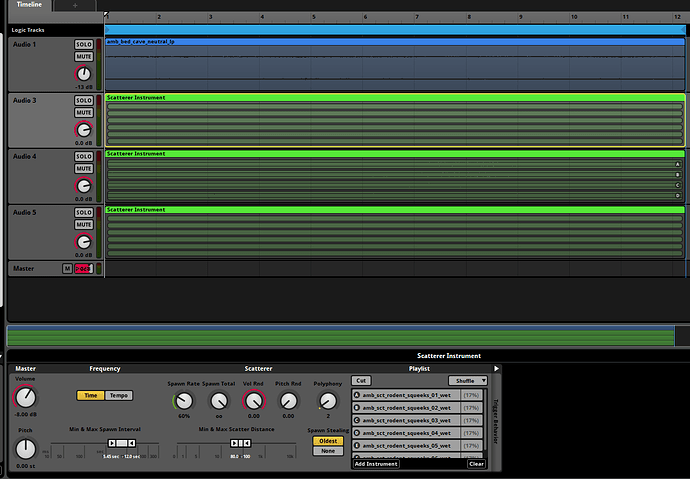Solo the Audio 4 track
This screenshot has width=690, height=479.
84,157
